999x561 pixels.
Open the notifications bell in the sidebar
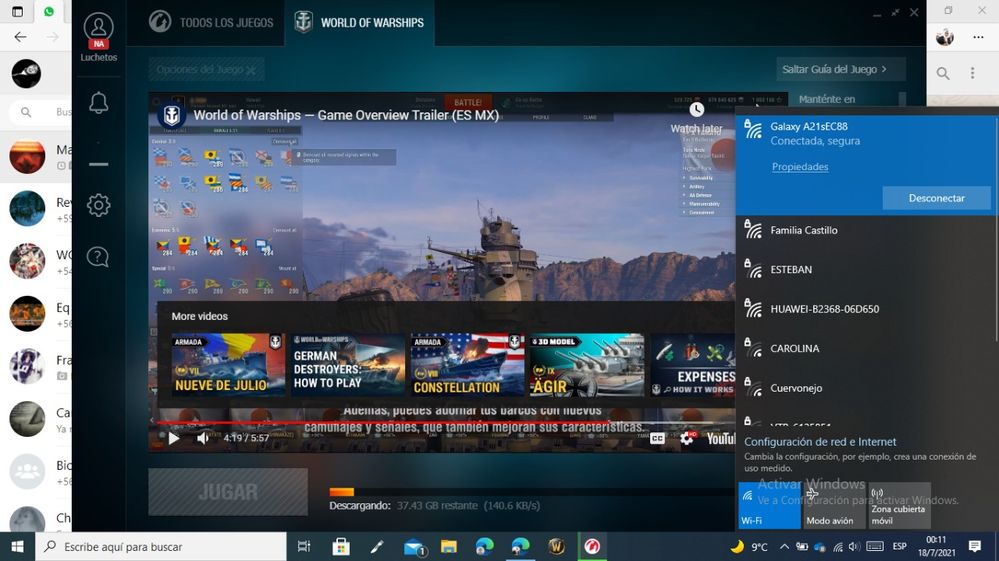pos(98,103)
